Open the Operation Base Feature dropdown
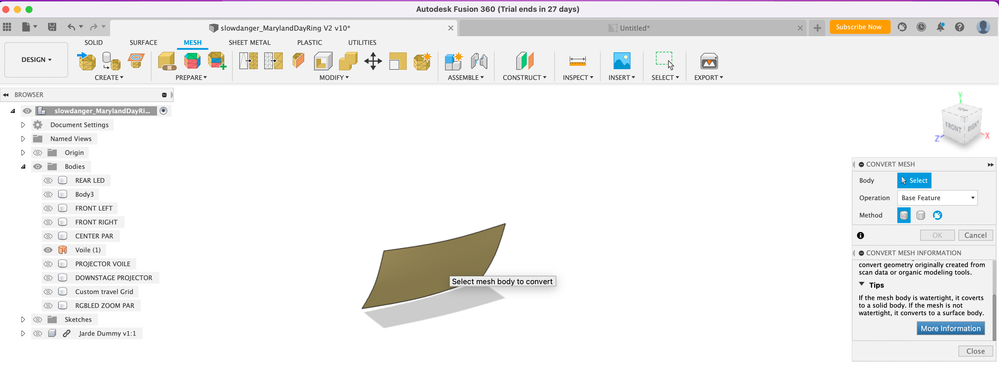Viewport: 999px width, 380px height. [937, 198]
